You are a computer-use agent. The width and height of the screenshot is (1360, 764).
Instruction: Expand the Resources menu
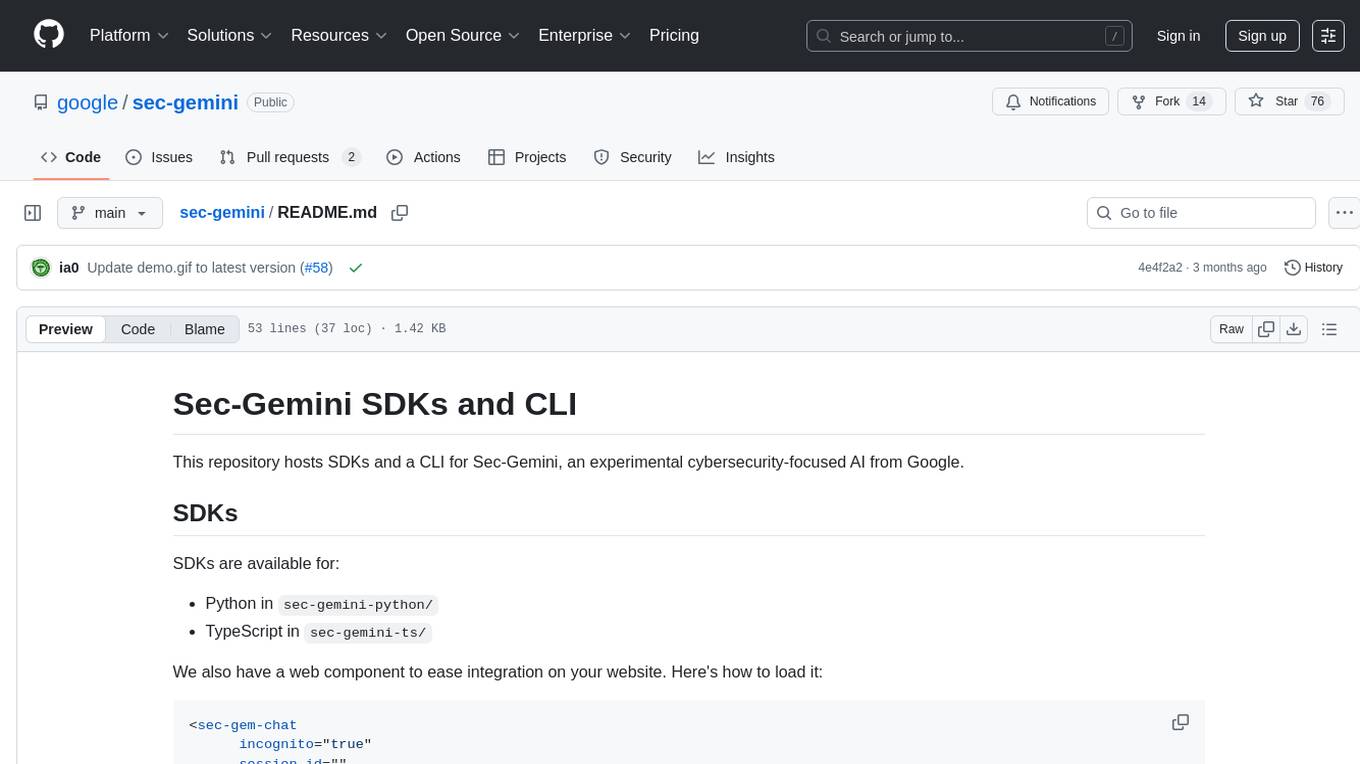click(339, 35)
